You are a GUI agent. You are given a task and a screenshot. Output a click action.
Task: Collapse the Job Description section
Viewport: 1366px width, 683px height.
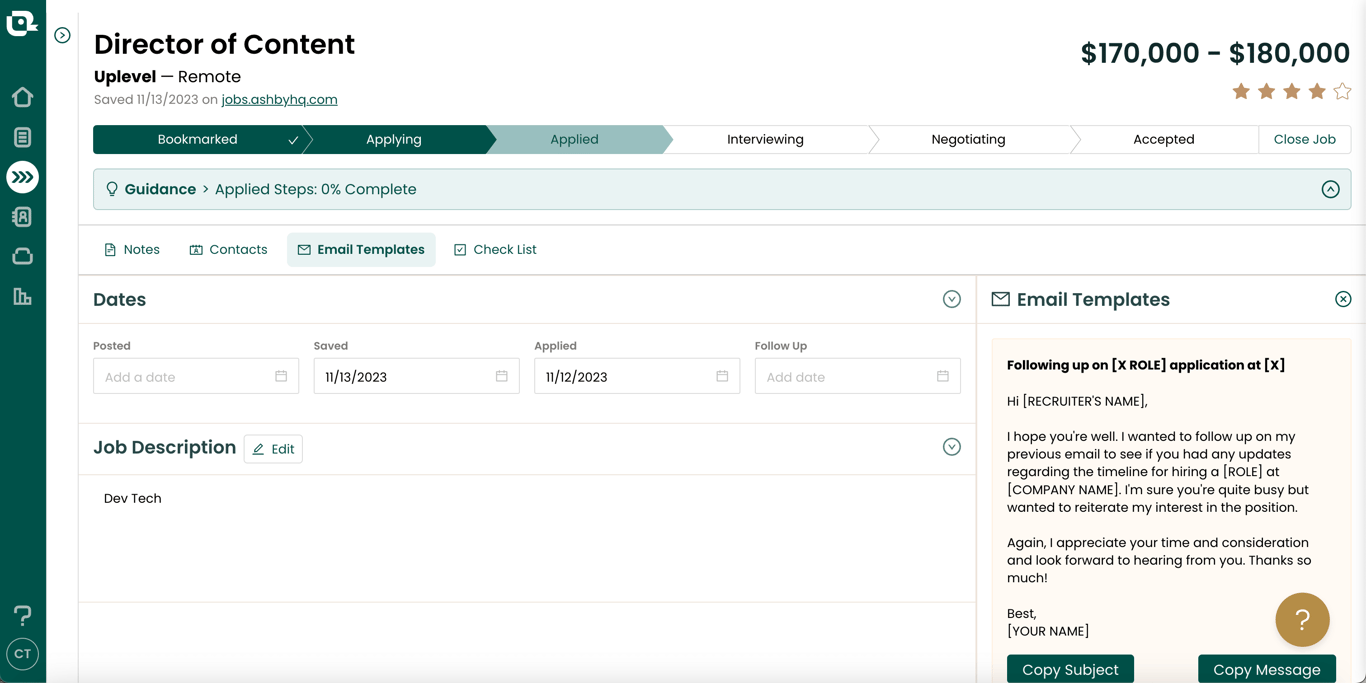pyautogui.click(x=951, y=447)
